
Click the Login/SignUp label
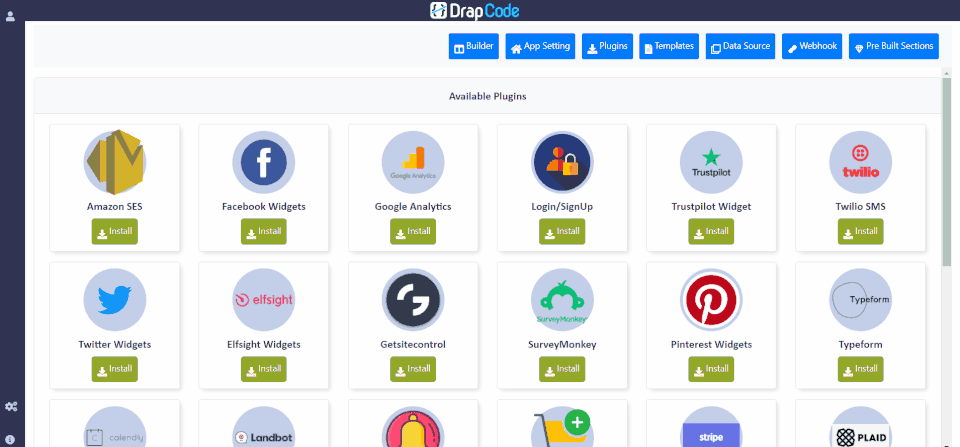tap(562, 206)
